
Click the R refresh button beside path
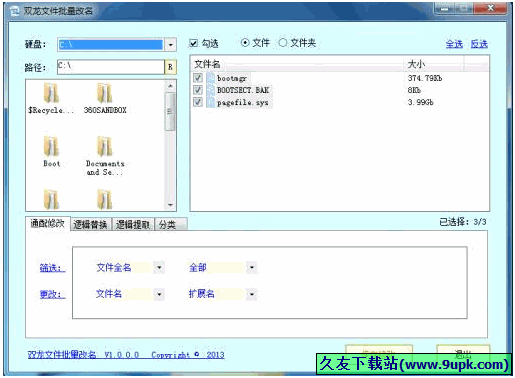(170, 67)
